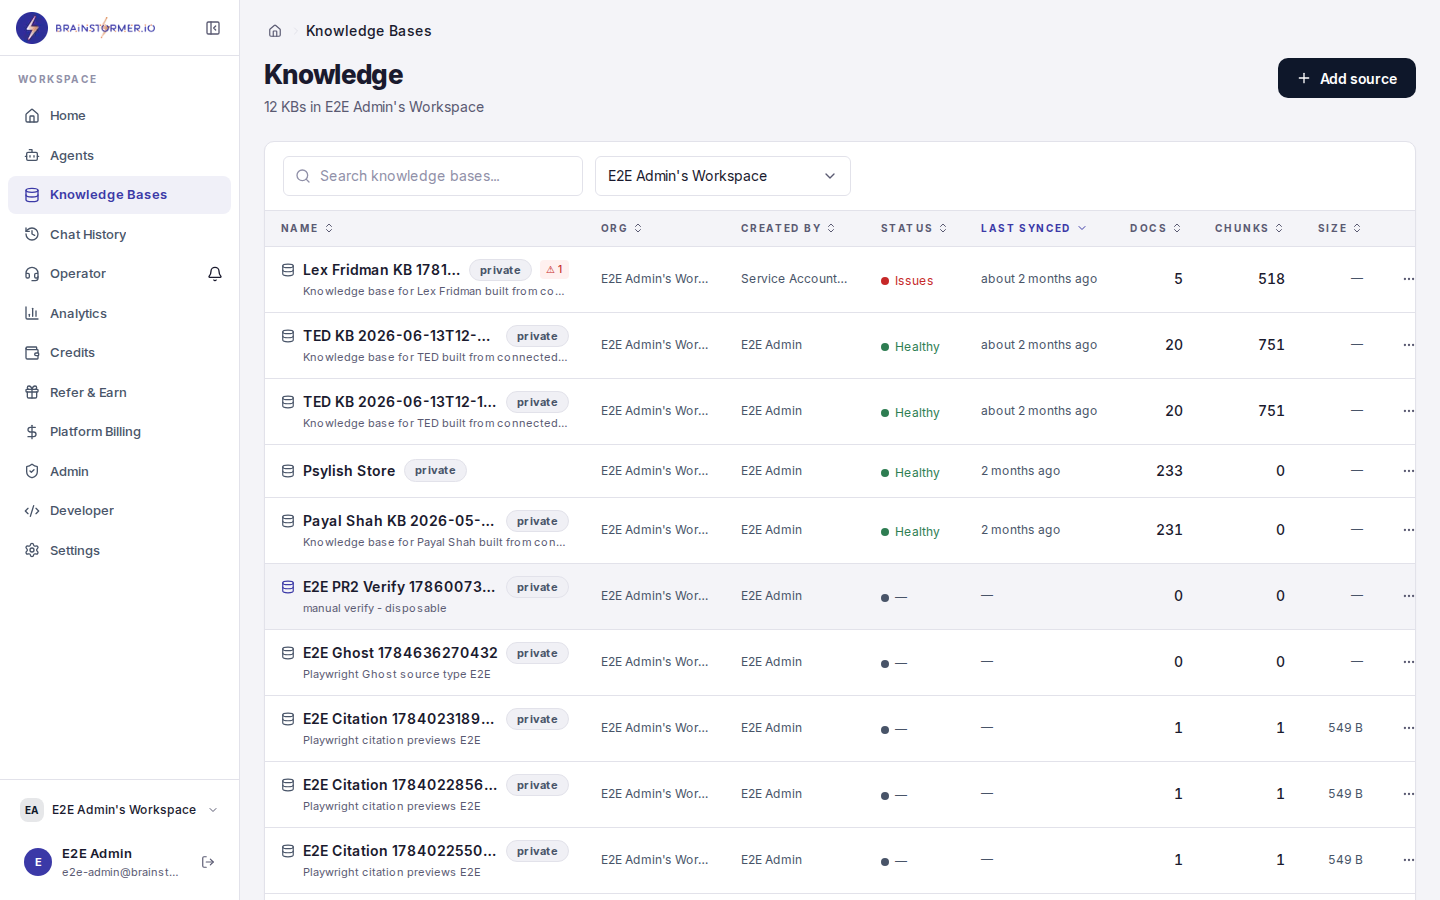Open the Psylish Store knowledge base
Viewport: 1440px width, 900px height.
(x=349, y=471)
